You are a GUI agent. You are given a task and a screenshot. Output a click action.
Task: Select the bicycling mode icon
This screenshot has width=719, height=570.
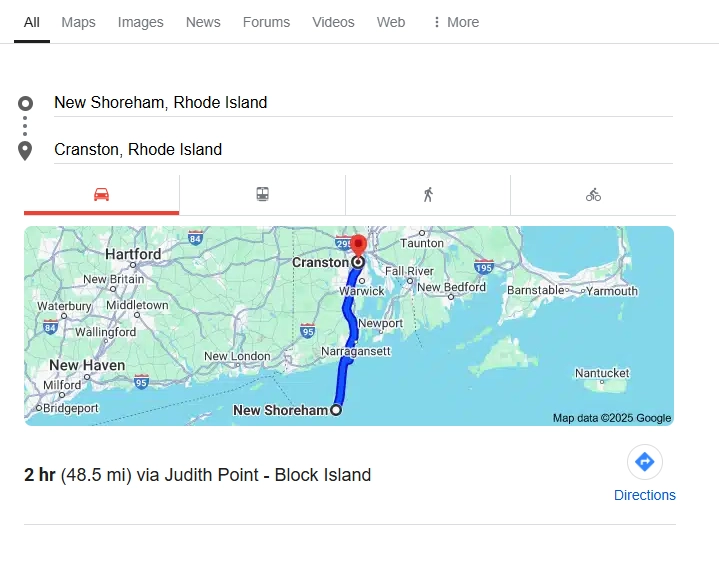pos(593,195)
